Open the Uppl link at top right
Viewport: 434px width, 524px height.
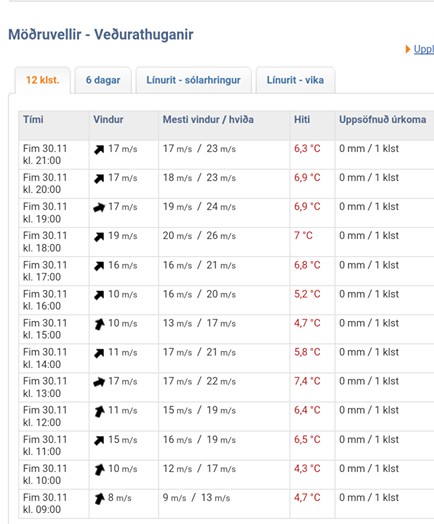tap(424, 49)
